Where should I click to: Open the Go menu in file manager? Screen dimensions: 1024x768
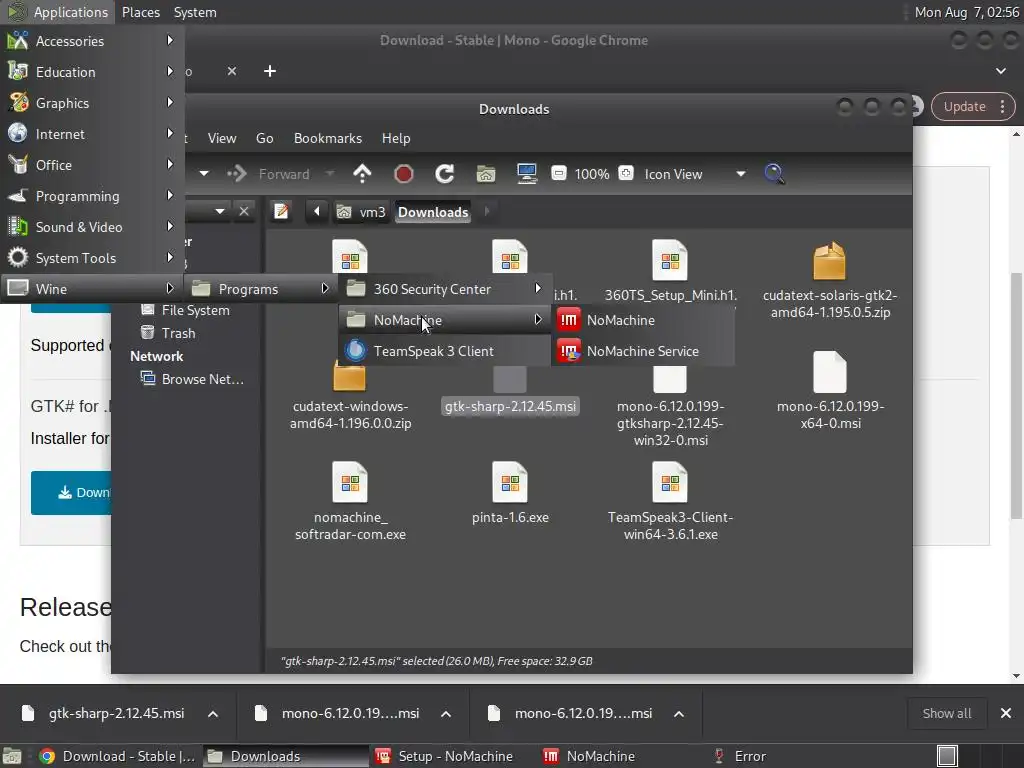pos(264,138)
